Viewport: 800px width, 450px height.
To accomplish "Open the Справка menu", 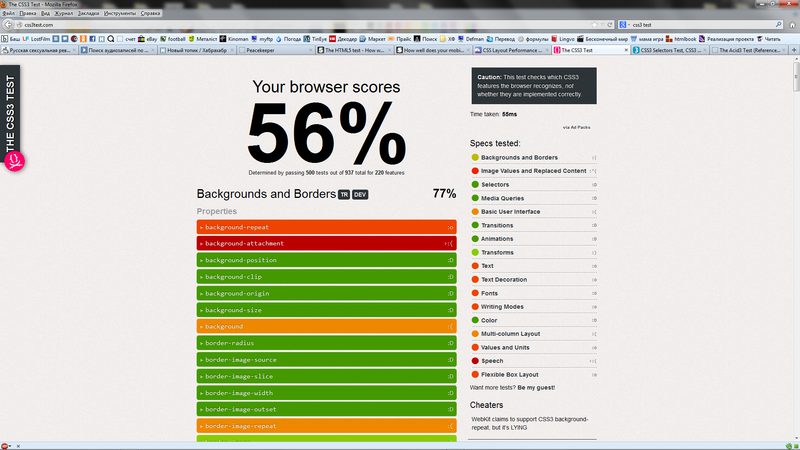I will pos(150,13).
